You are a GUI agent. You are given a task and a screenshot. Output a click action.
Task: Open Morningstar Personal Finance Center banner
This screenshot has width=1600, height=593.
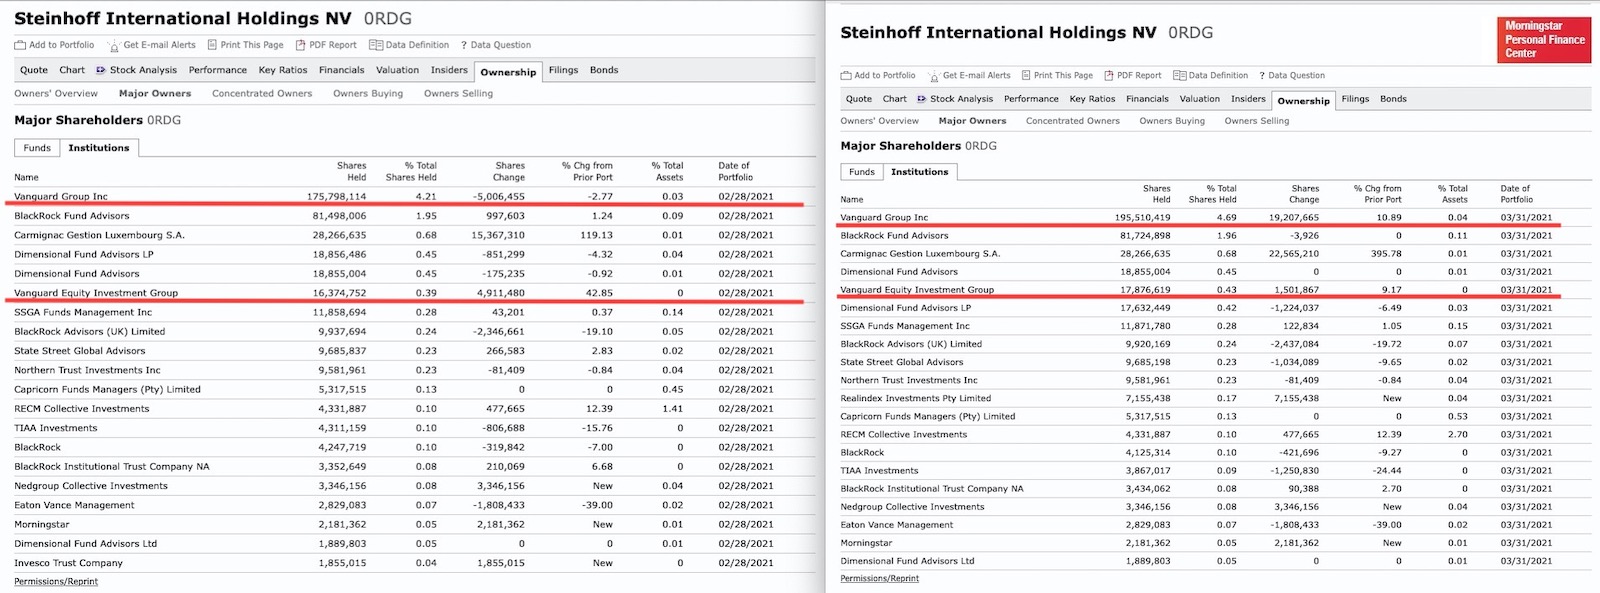(1544, 40)
